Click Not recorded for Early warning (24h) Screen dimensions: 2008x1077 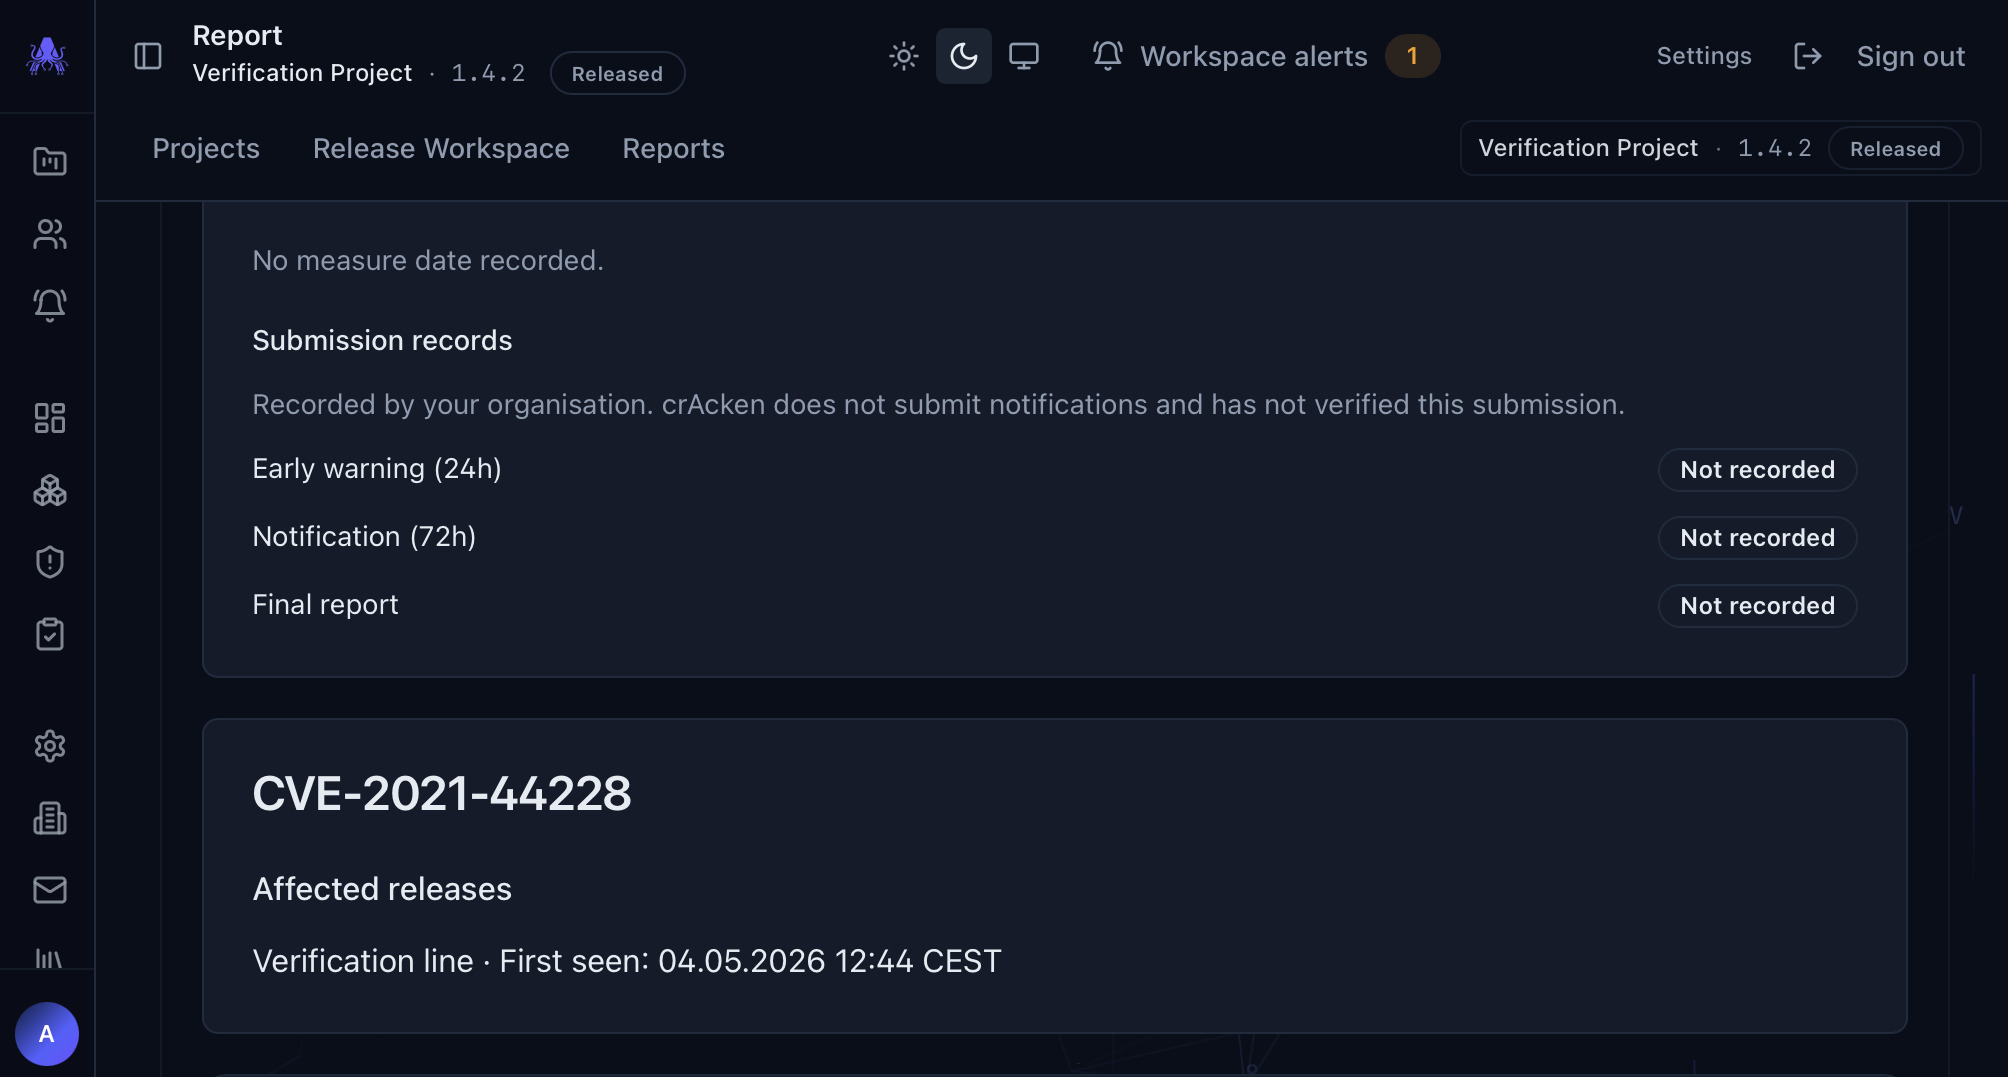pyautogui.click(x=1757, y=470)
